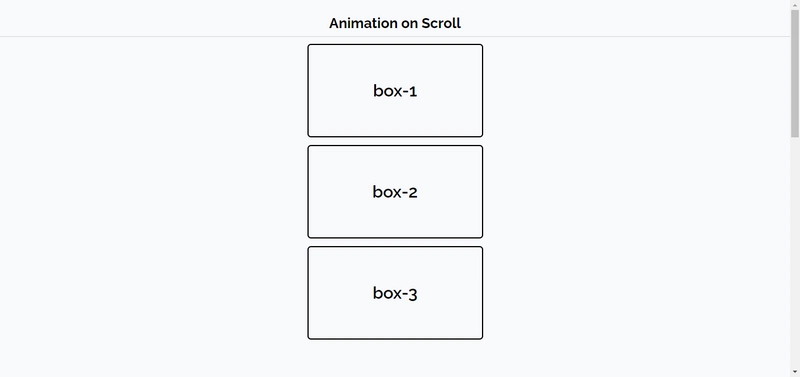Click the gap between box-2 and box-3
The image size is (800, 377).
pos(395,242)
